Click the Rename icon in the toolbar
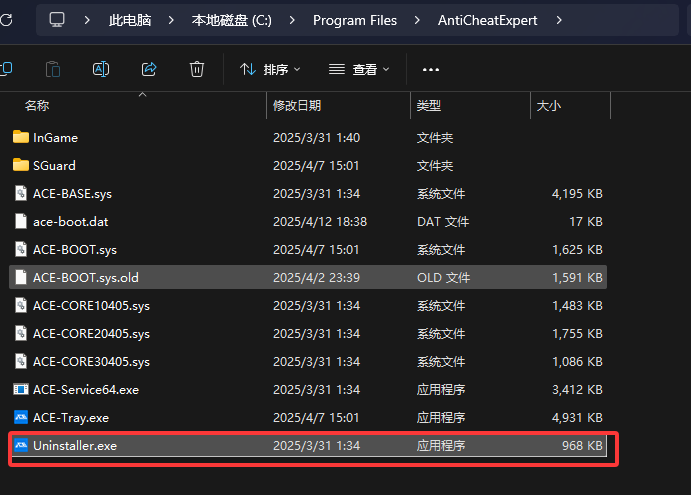This screenshot has height=495, width=691. coord(101,69)
